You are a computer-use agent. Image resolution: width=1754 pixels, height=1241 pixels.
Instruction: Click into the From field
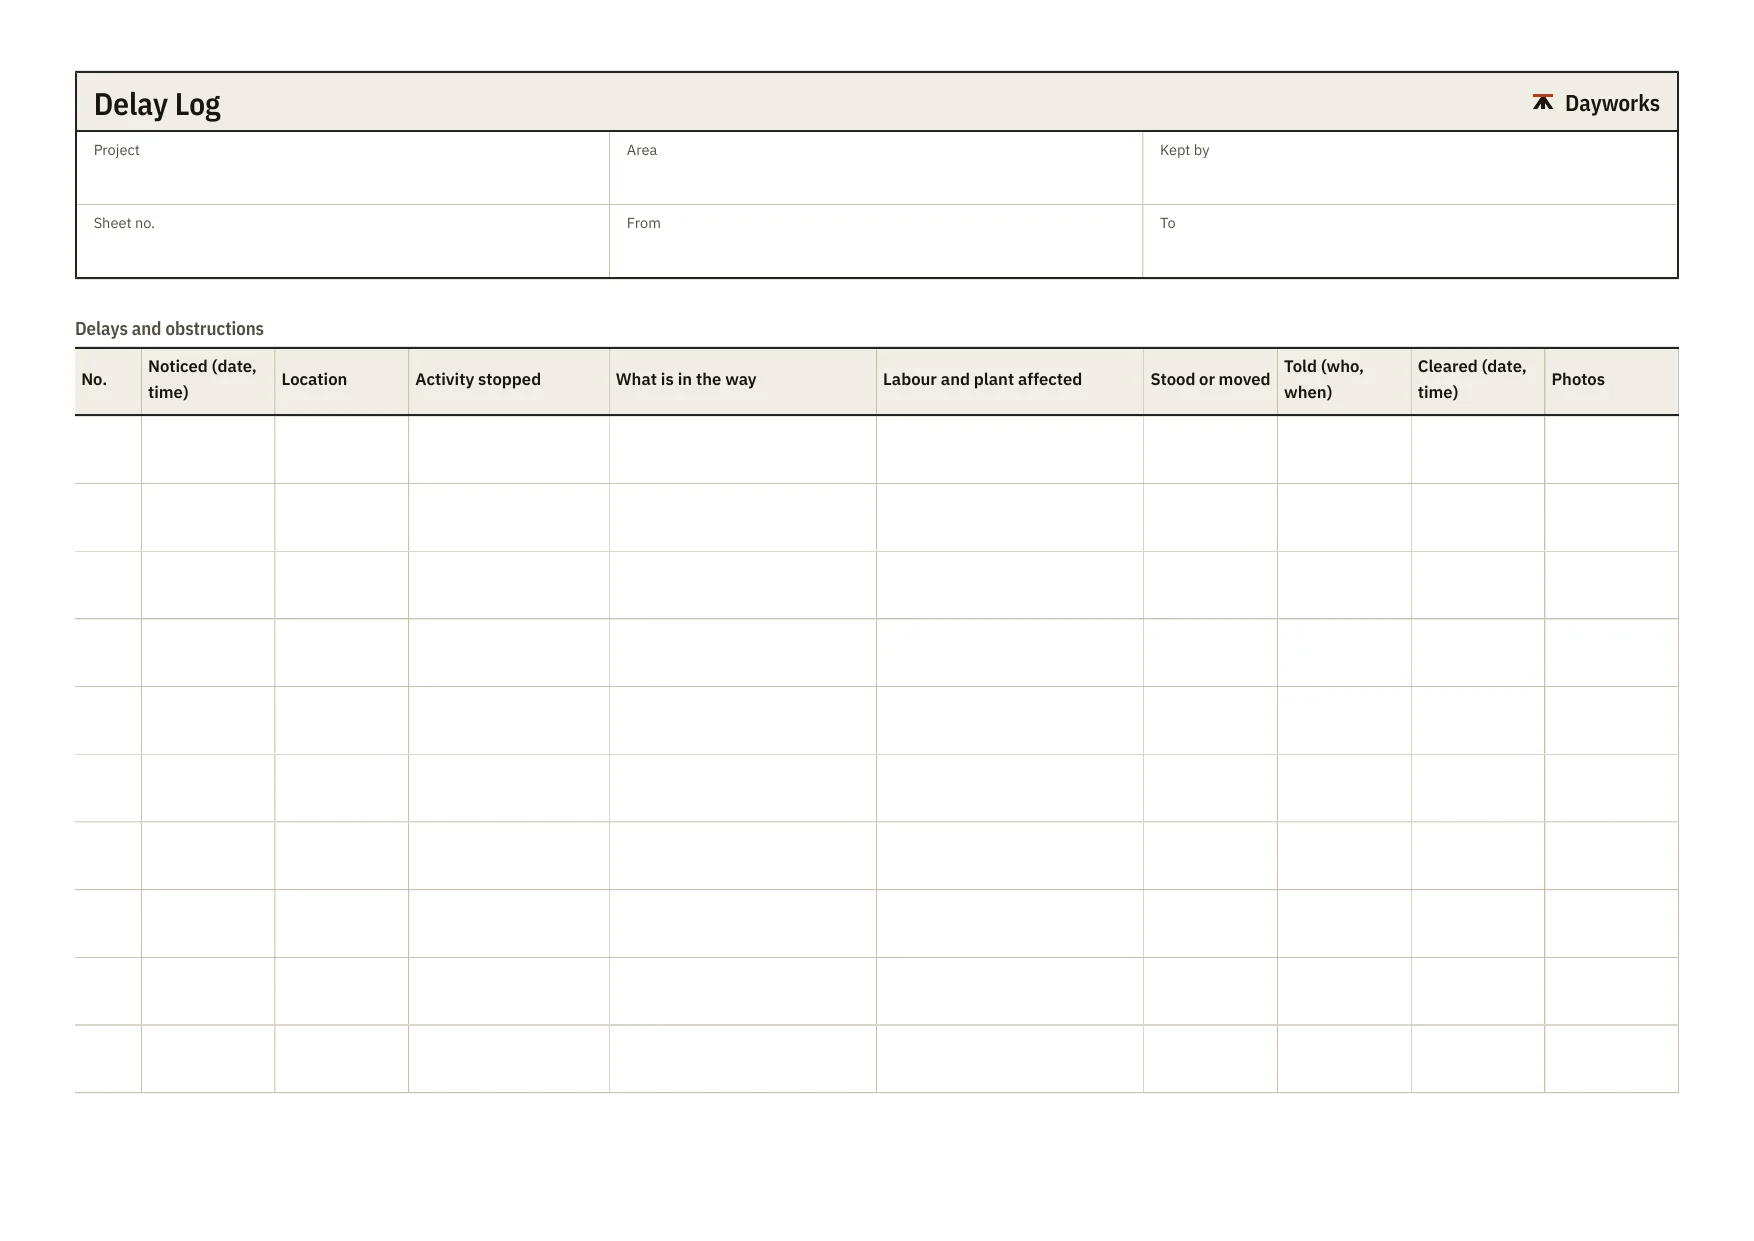[876, 241]
